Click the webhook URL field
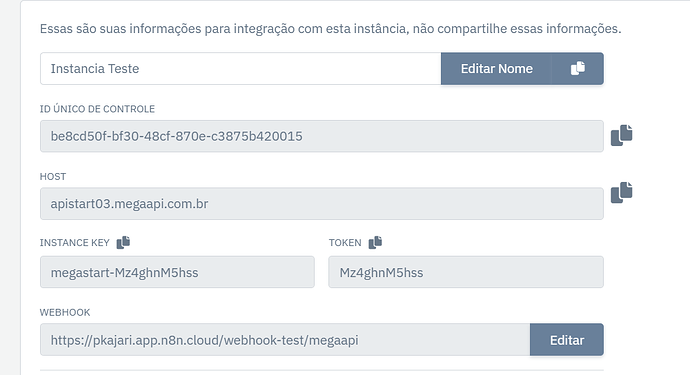 click(x=285, y=340)
